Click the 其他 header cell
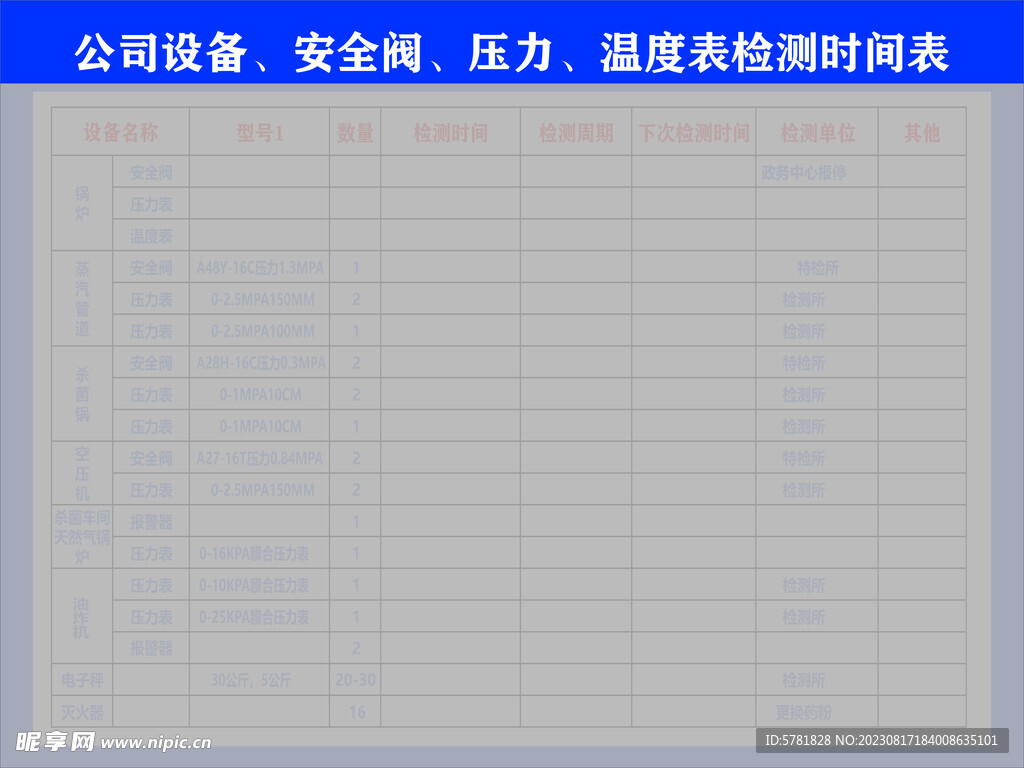Viewport: 1024px width, 768px height. [x=920, y=133]
